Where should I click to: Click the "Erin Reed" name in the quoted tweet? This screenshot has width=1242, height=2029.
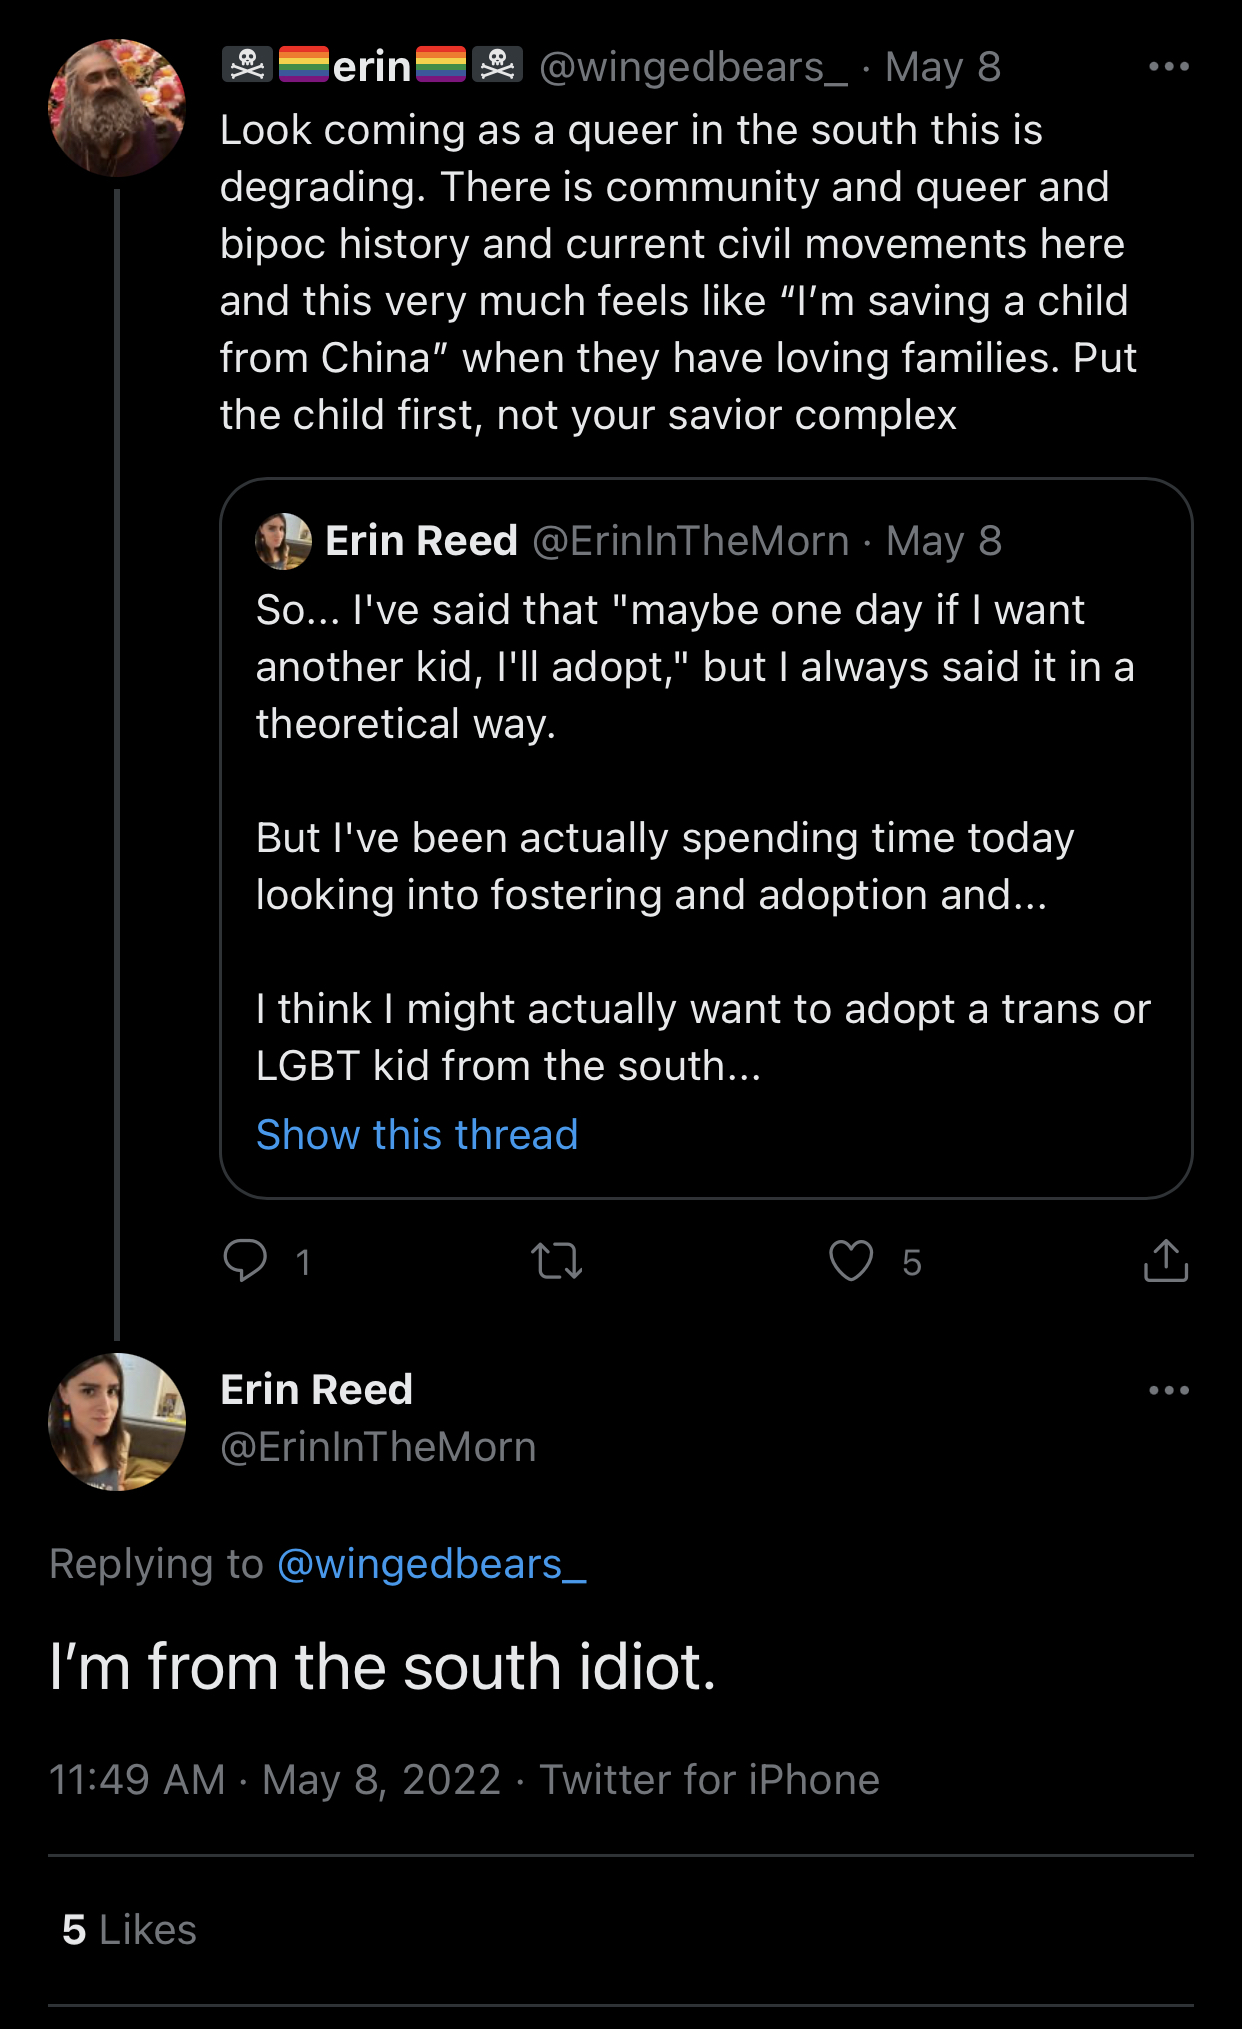click(421, 541)
